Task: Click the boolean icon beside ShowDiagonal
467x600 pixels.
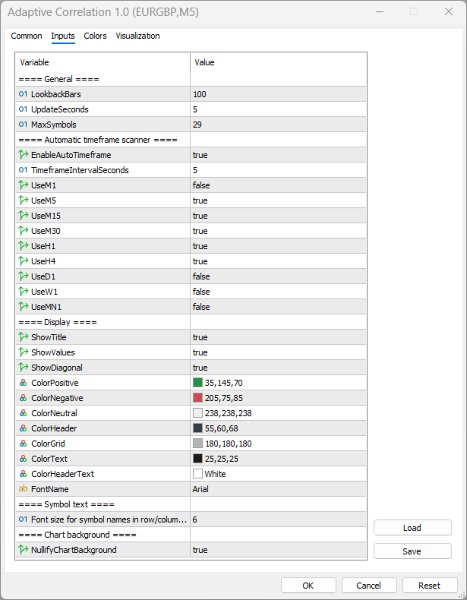Action: 23,367
